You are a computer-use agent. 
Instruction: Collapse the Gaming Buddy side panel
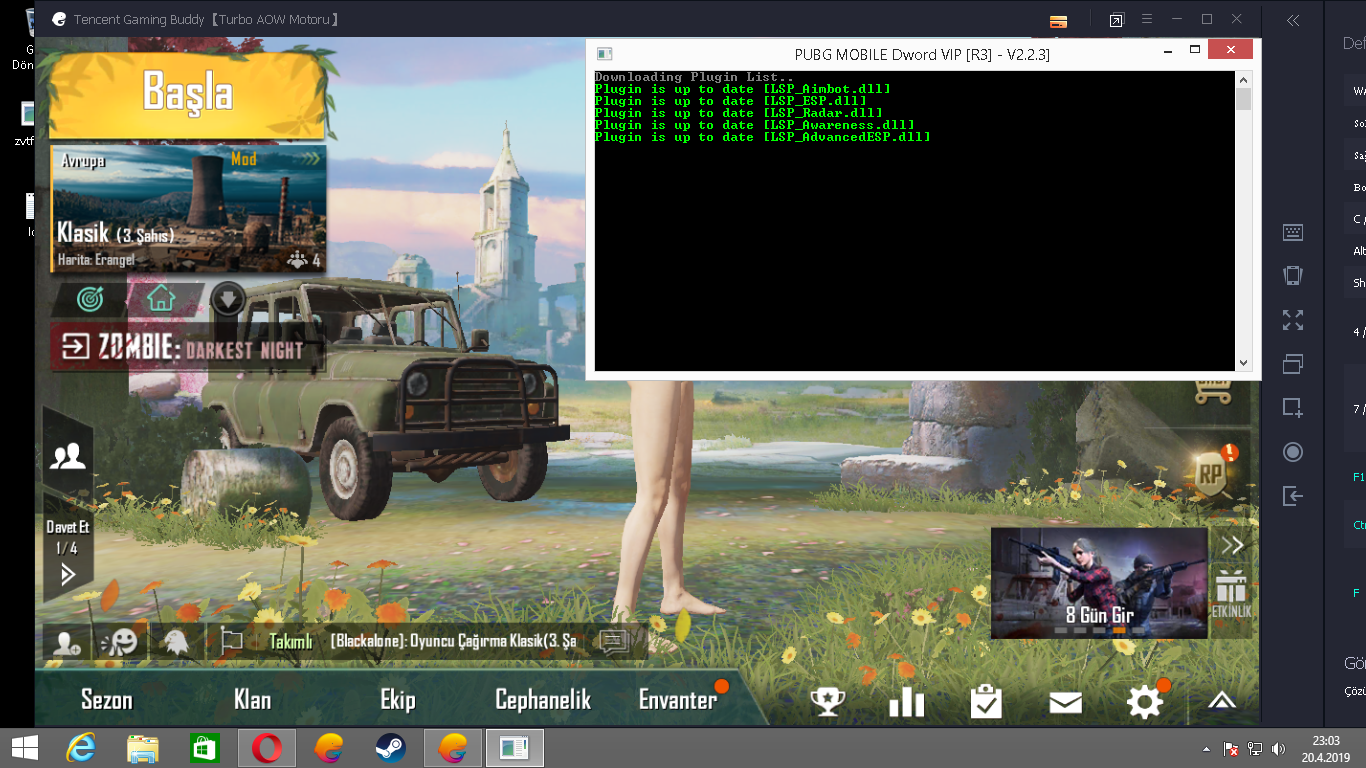click(1293, 20)
